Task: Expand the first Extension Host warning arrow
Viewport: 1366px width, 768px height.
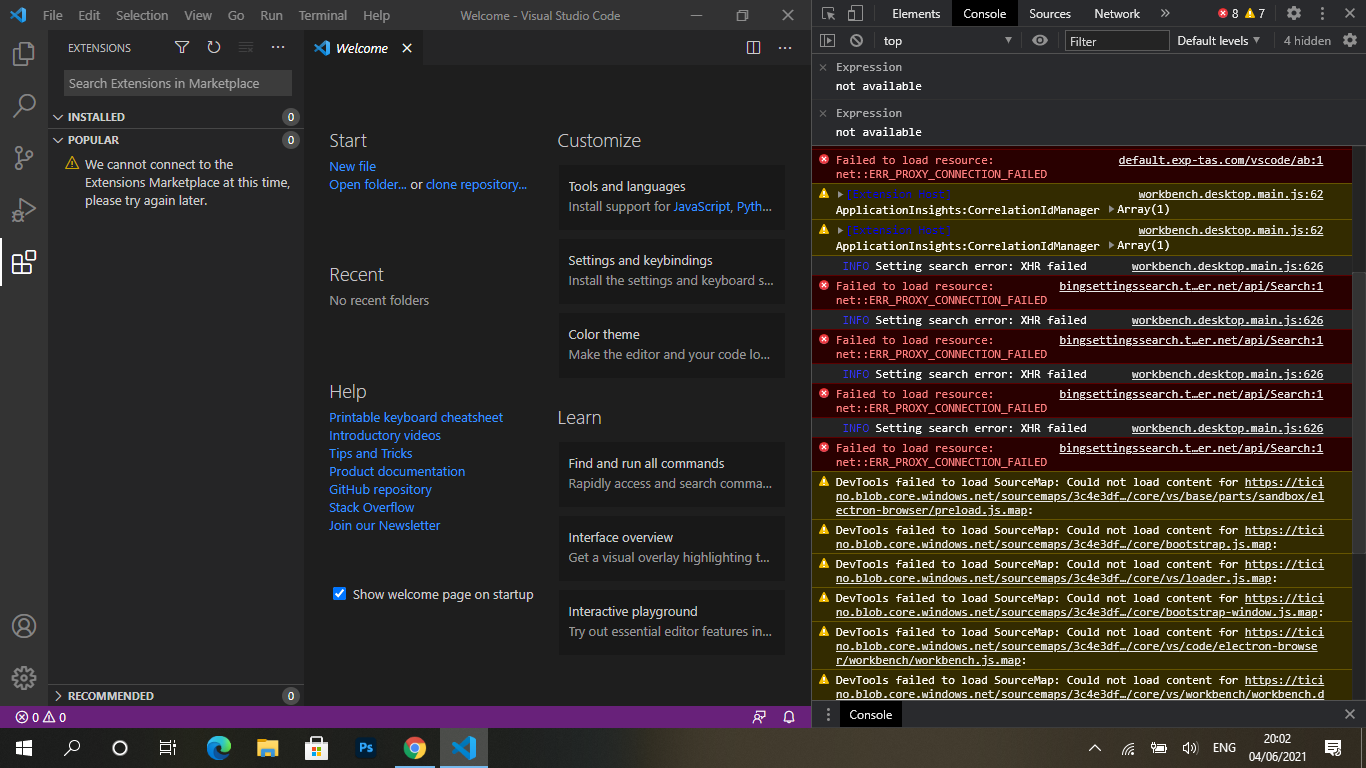Action: pos(841,194)
